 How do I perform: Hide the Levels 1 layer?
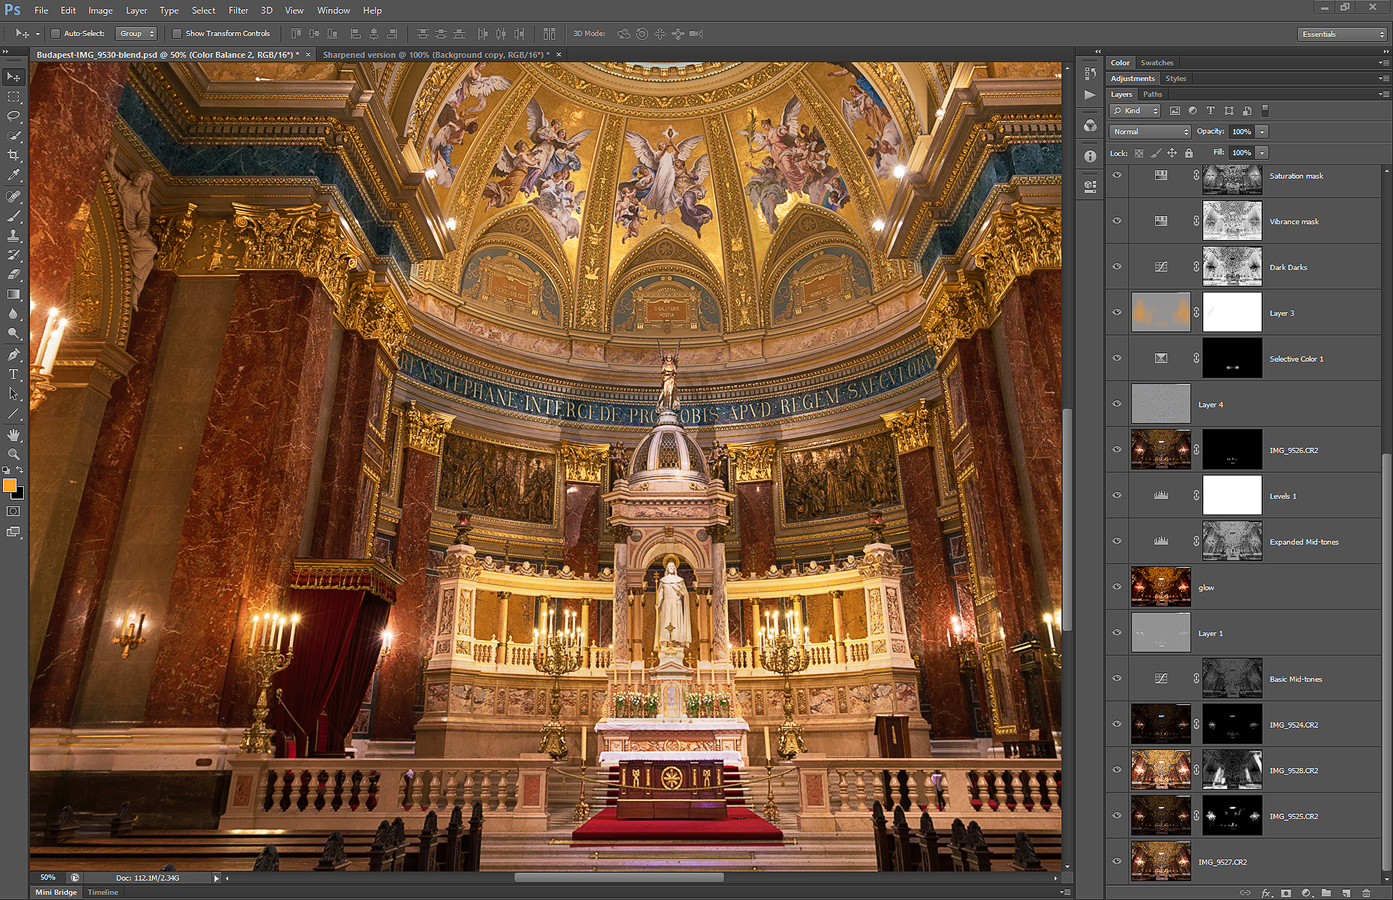point(1117,495)
